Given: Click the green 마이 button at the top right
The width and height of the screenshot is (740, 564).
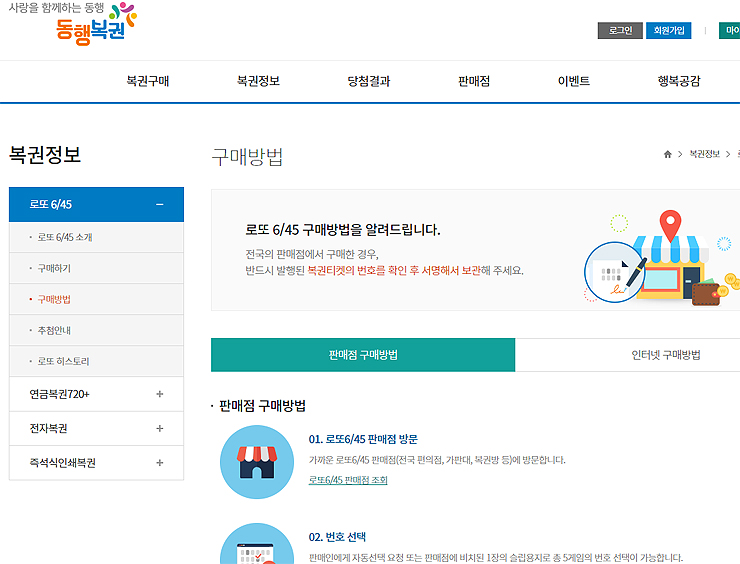Looking at the screenshot, I should pyautogui.click(x=730, y=31).
